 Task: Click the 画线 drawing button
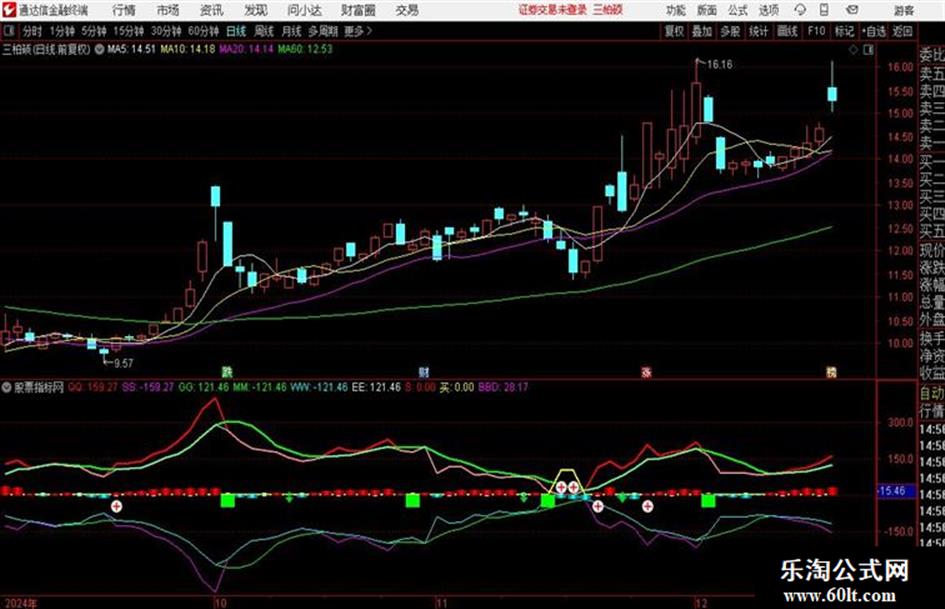(x=787, y=31)
